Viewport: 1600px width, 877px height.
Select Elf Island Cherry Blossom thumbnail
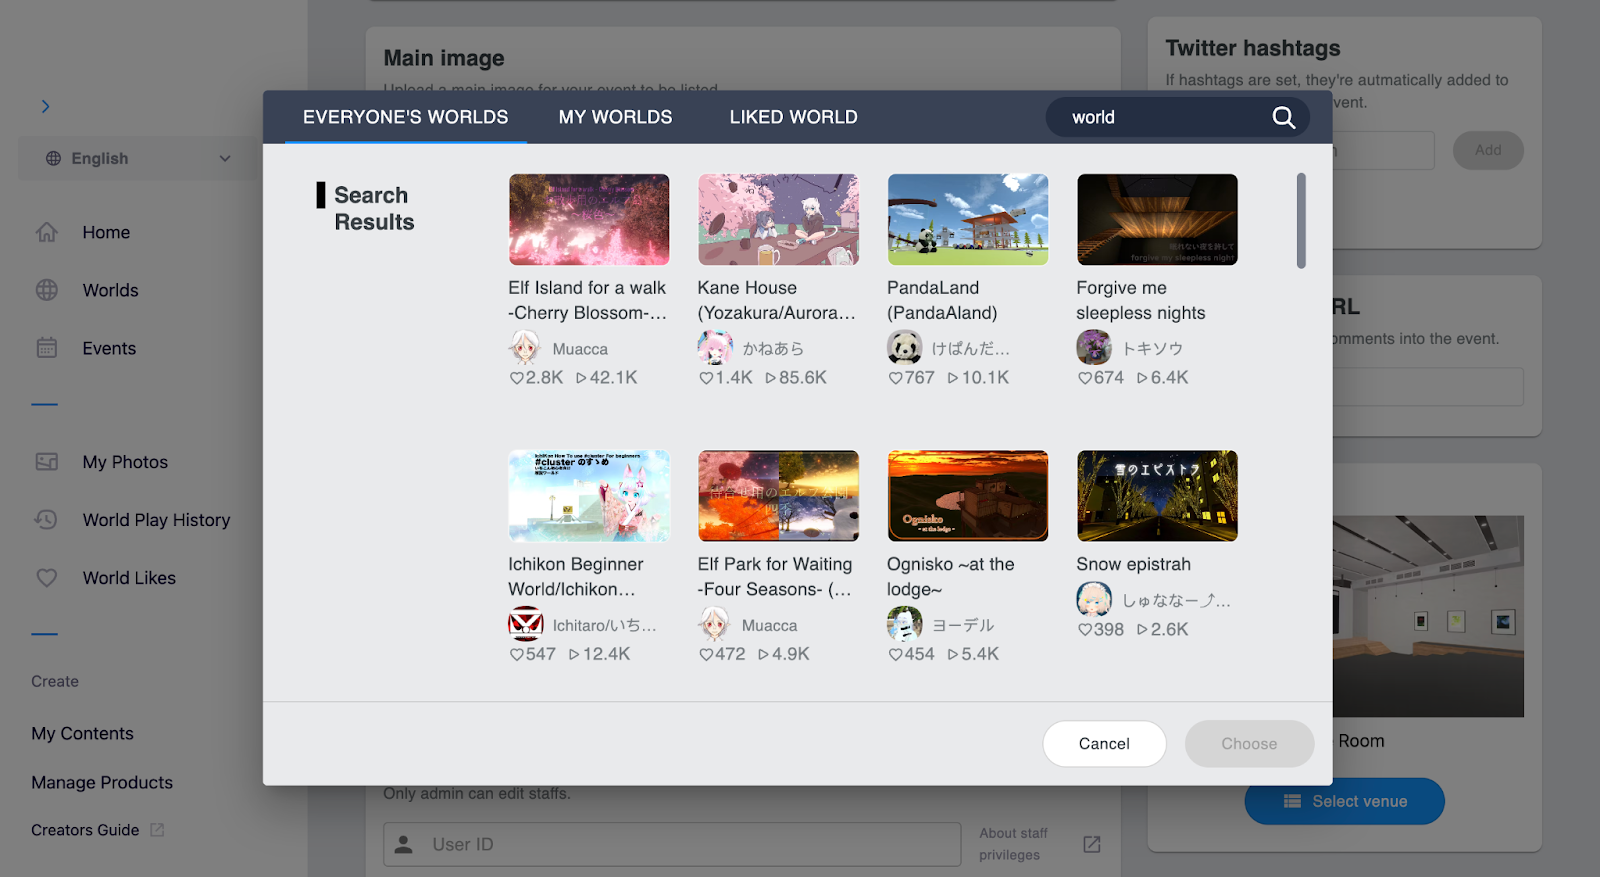click(589, 220)
